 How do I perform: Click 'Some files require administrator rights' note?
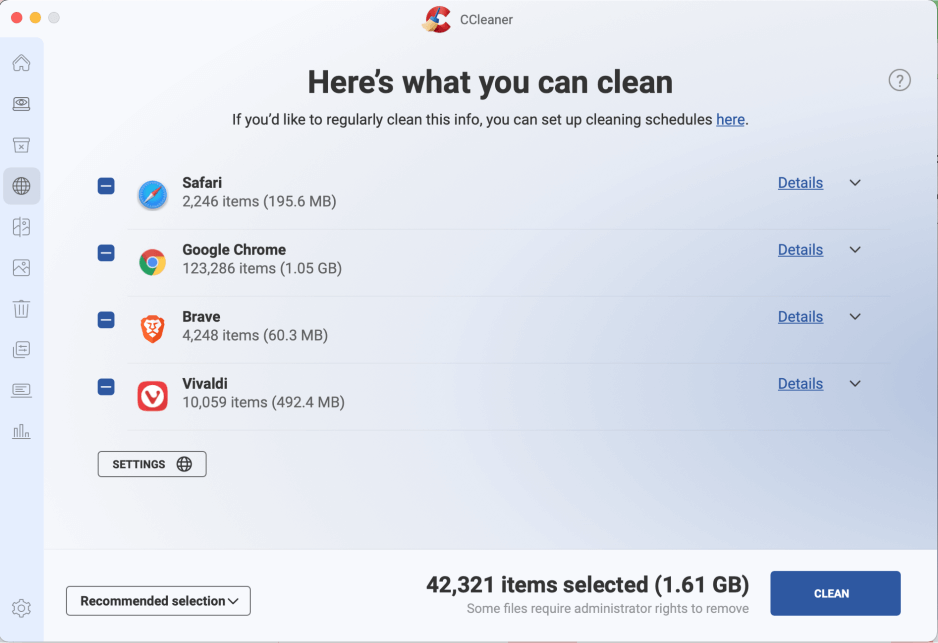(608, 609)
